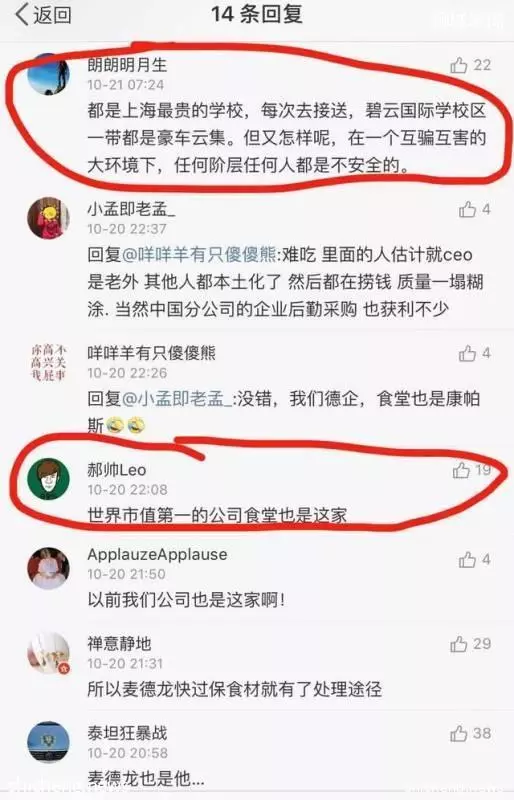Tap the username 禅意静地

[x=119, y=643]
